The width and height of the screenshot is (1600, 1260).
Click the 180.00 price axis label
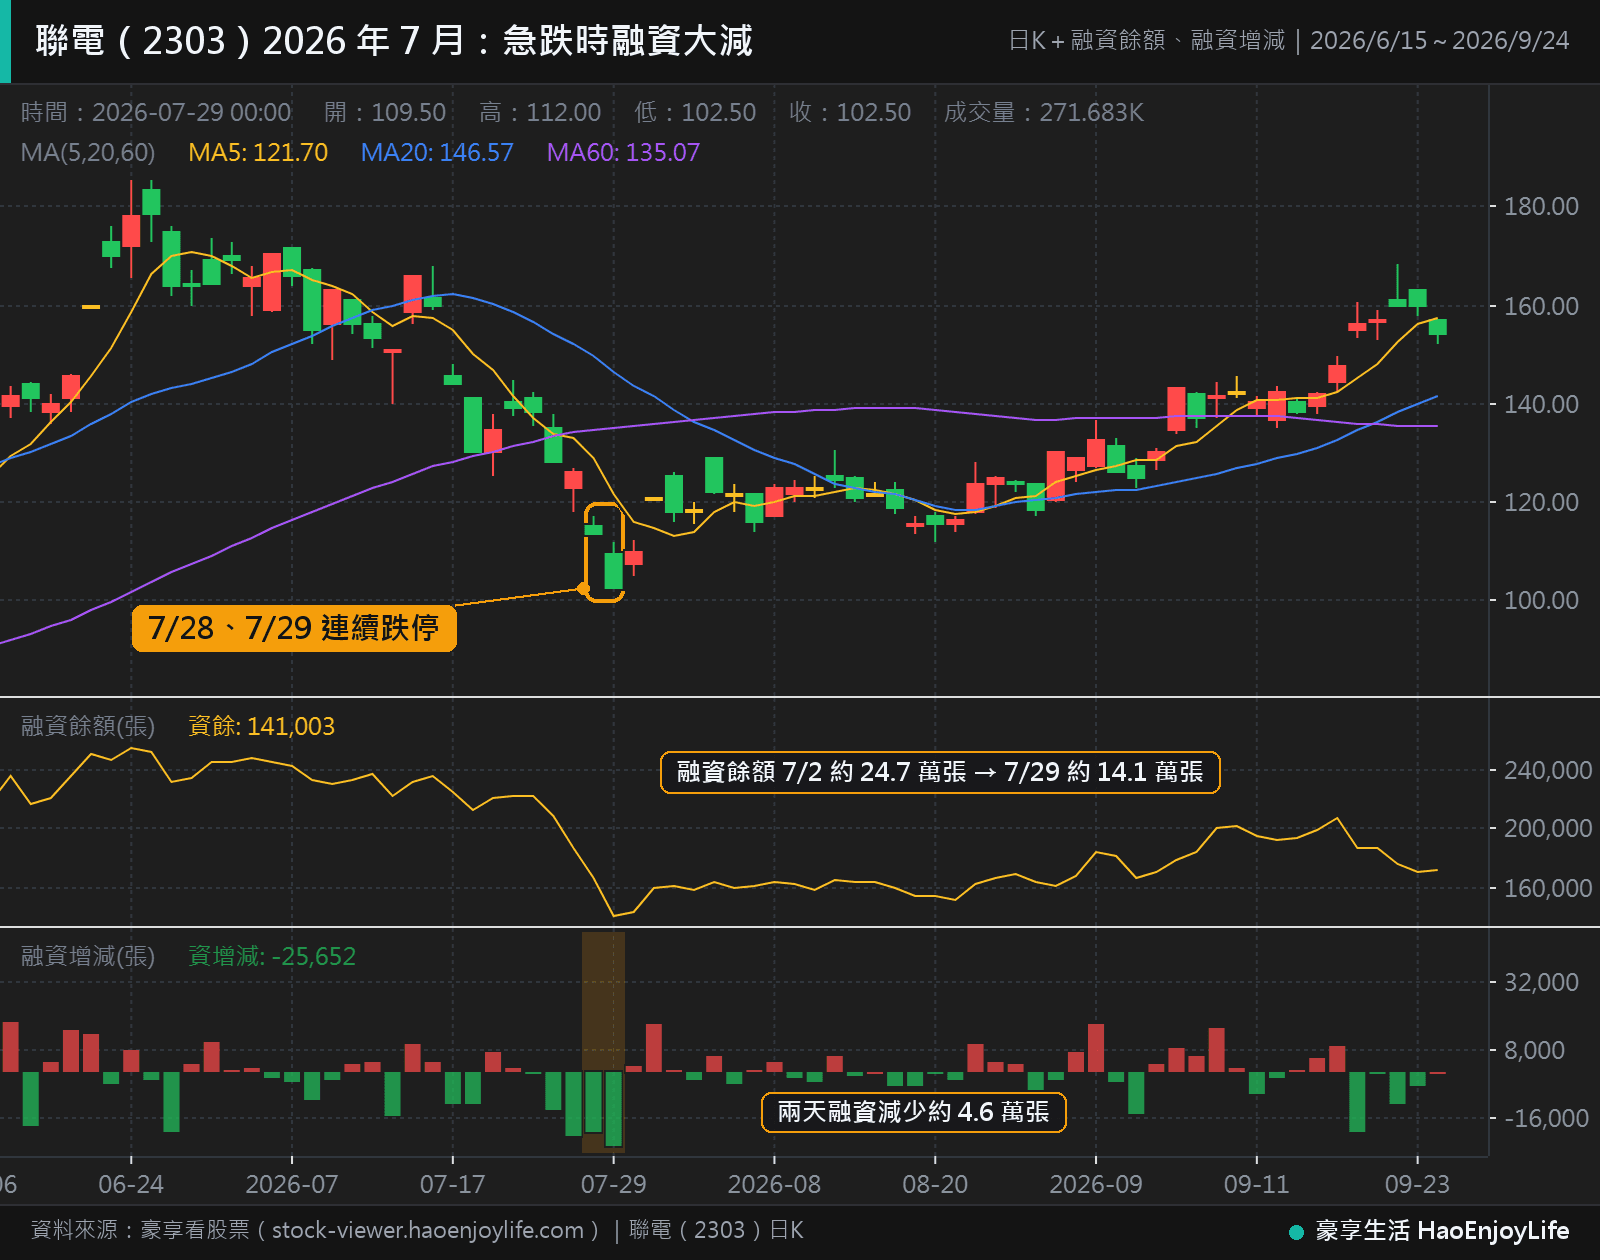point(1541,207)
